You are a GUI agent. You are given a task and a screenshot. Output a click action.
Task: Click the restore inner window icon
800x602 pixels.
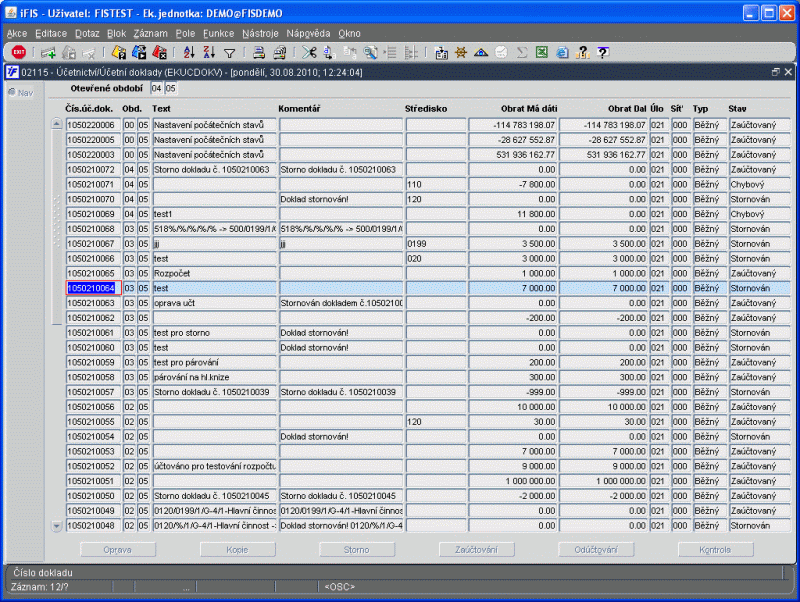(x=776, y=72)
